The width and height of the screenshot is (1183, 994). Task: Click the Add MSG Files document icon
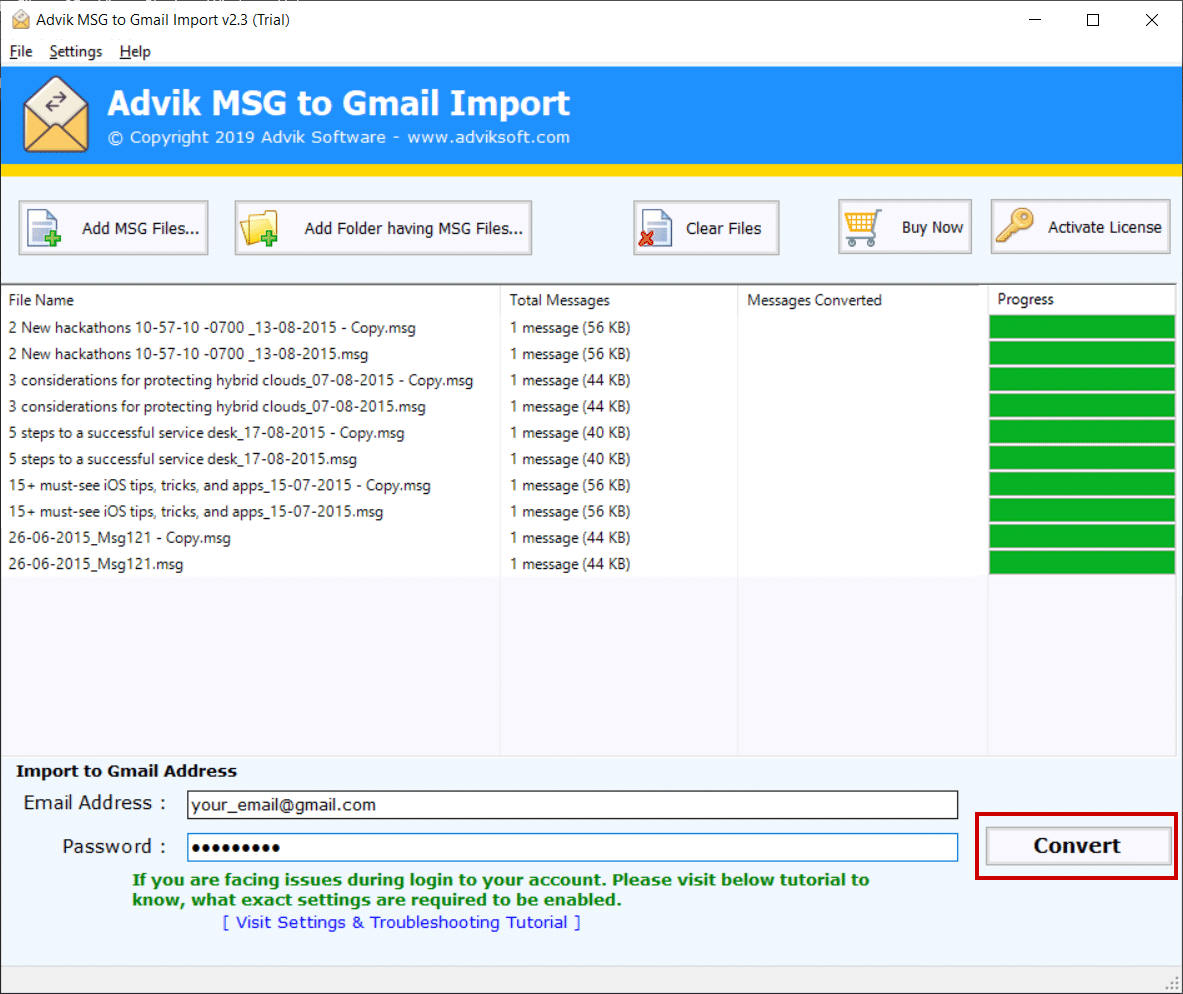click(44, 228)
